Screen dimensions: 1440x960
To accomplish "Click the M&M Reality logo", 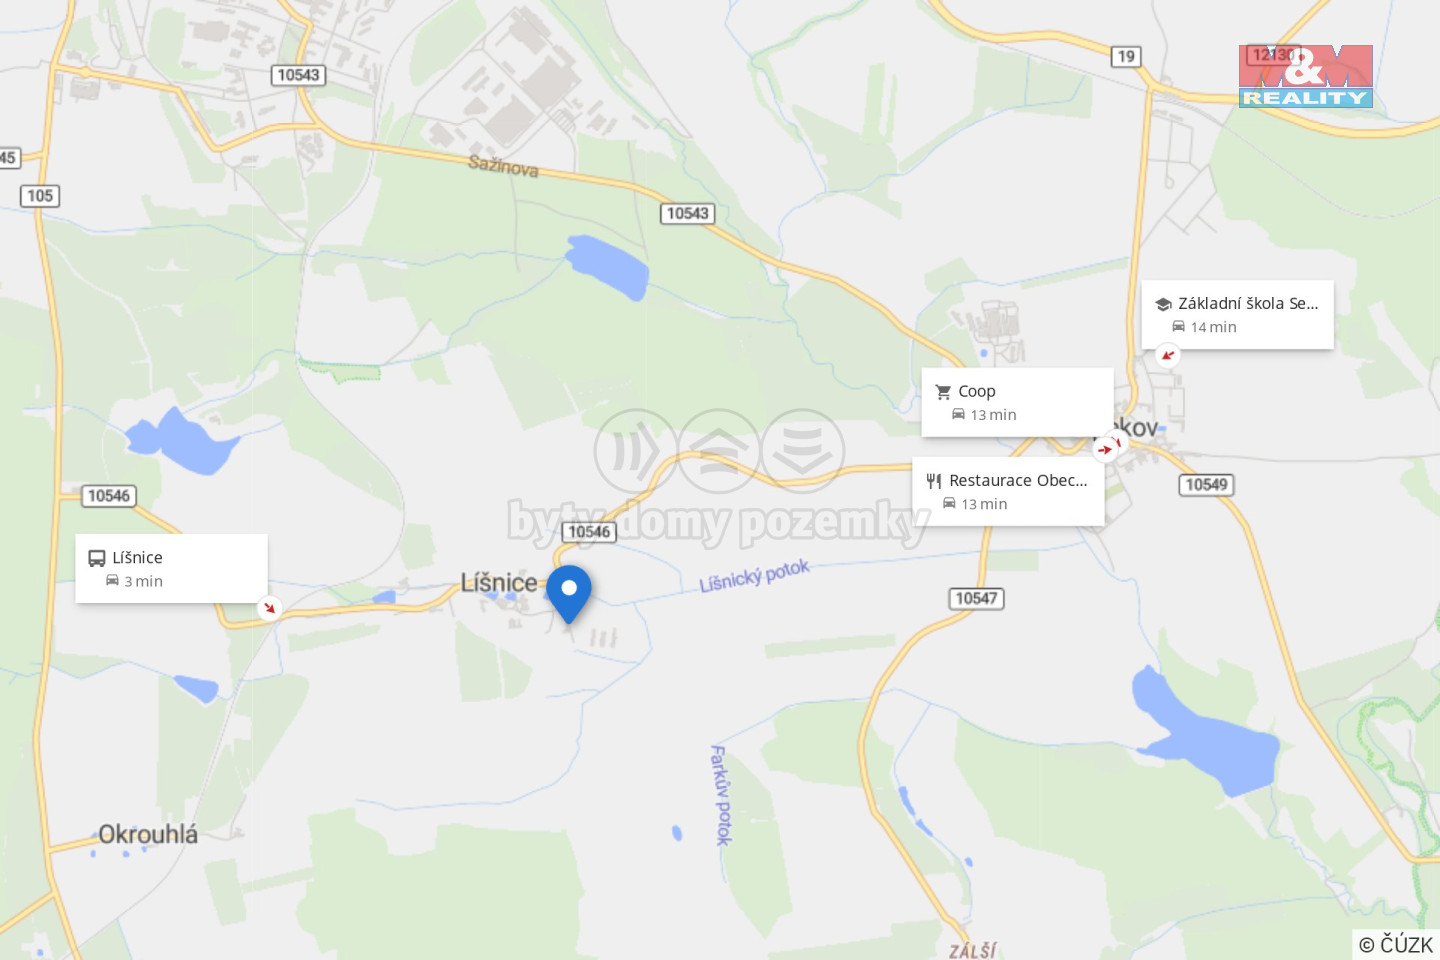I will [x=1305, y=76].
